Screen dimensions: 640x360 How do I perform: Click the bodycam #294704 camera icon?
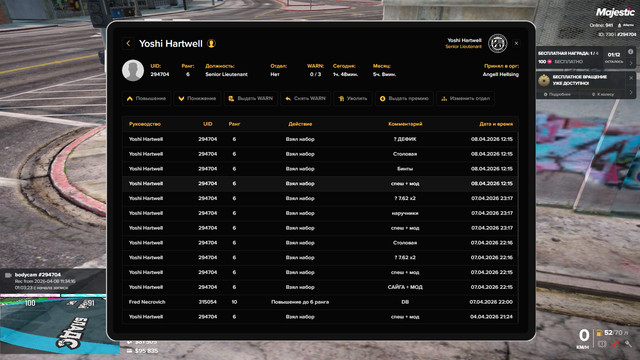[8, 275]
